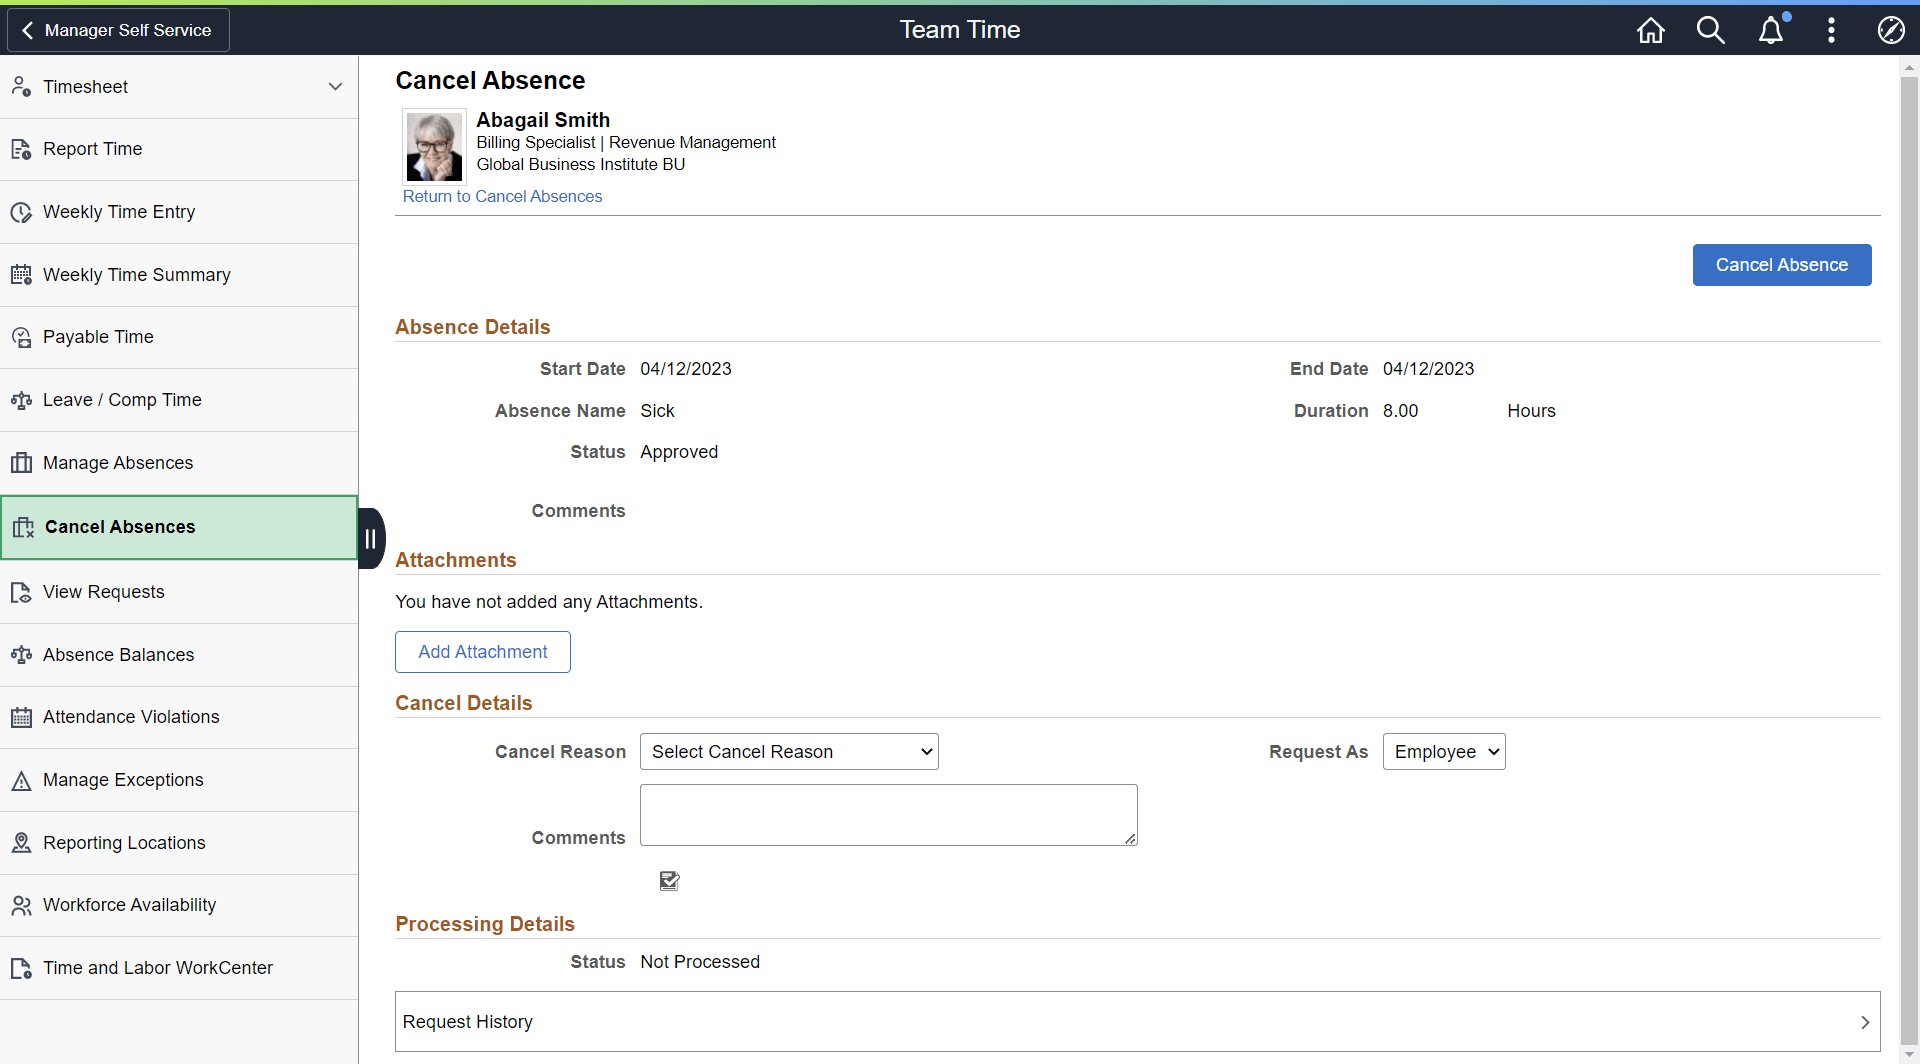Click Abagail Smith's profile photo
1920x1064 pixels.
coord(433,146)
